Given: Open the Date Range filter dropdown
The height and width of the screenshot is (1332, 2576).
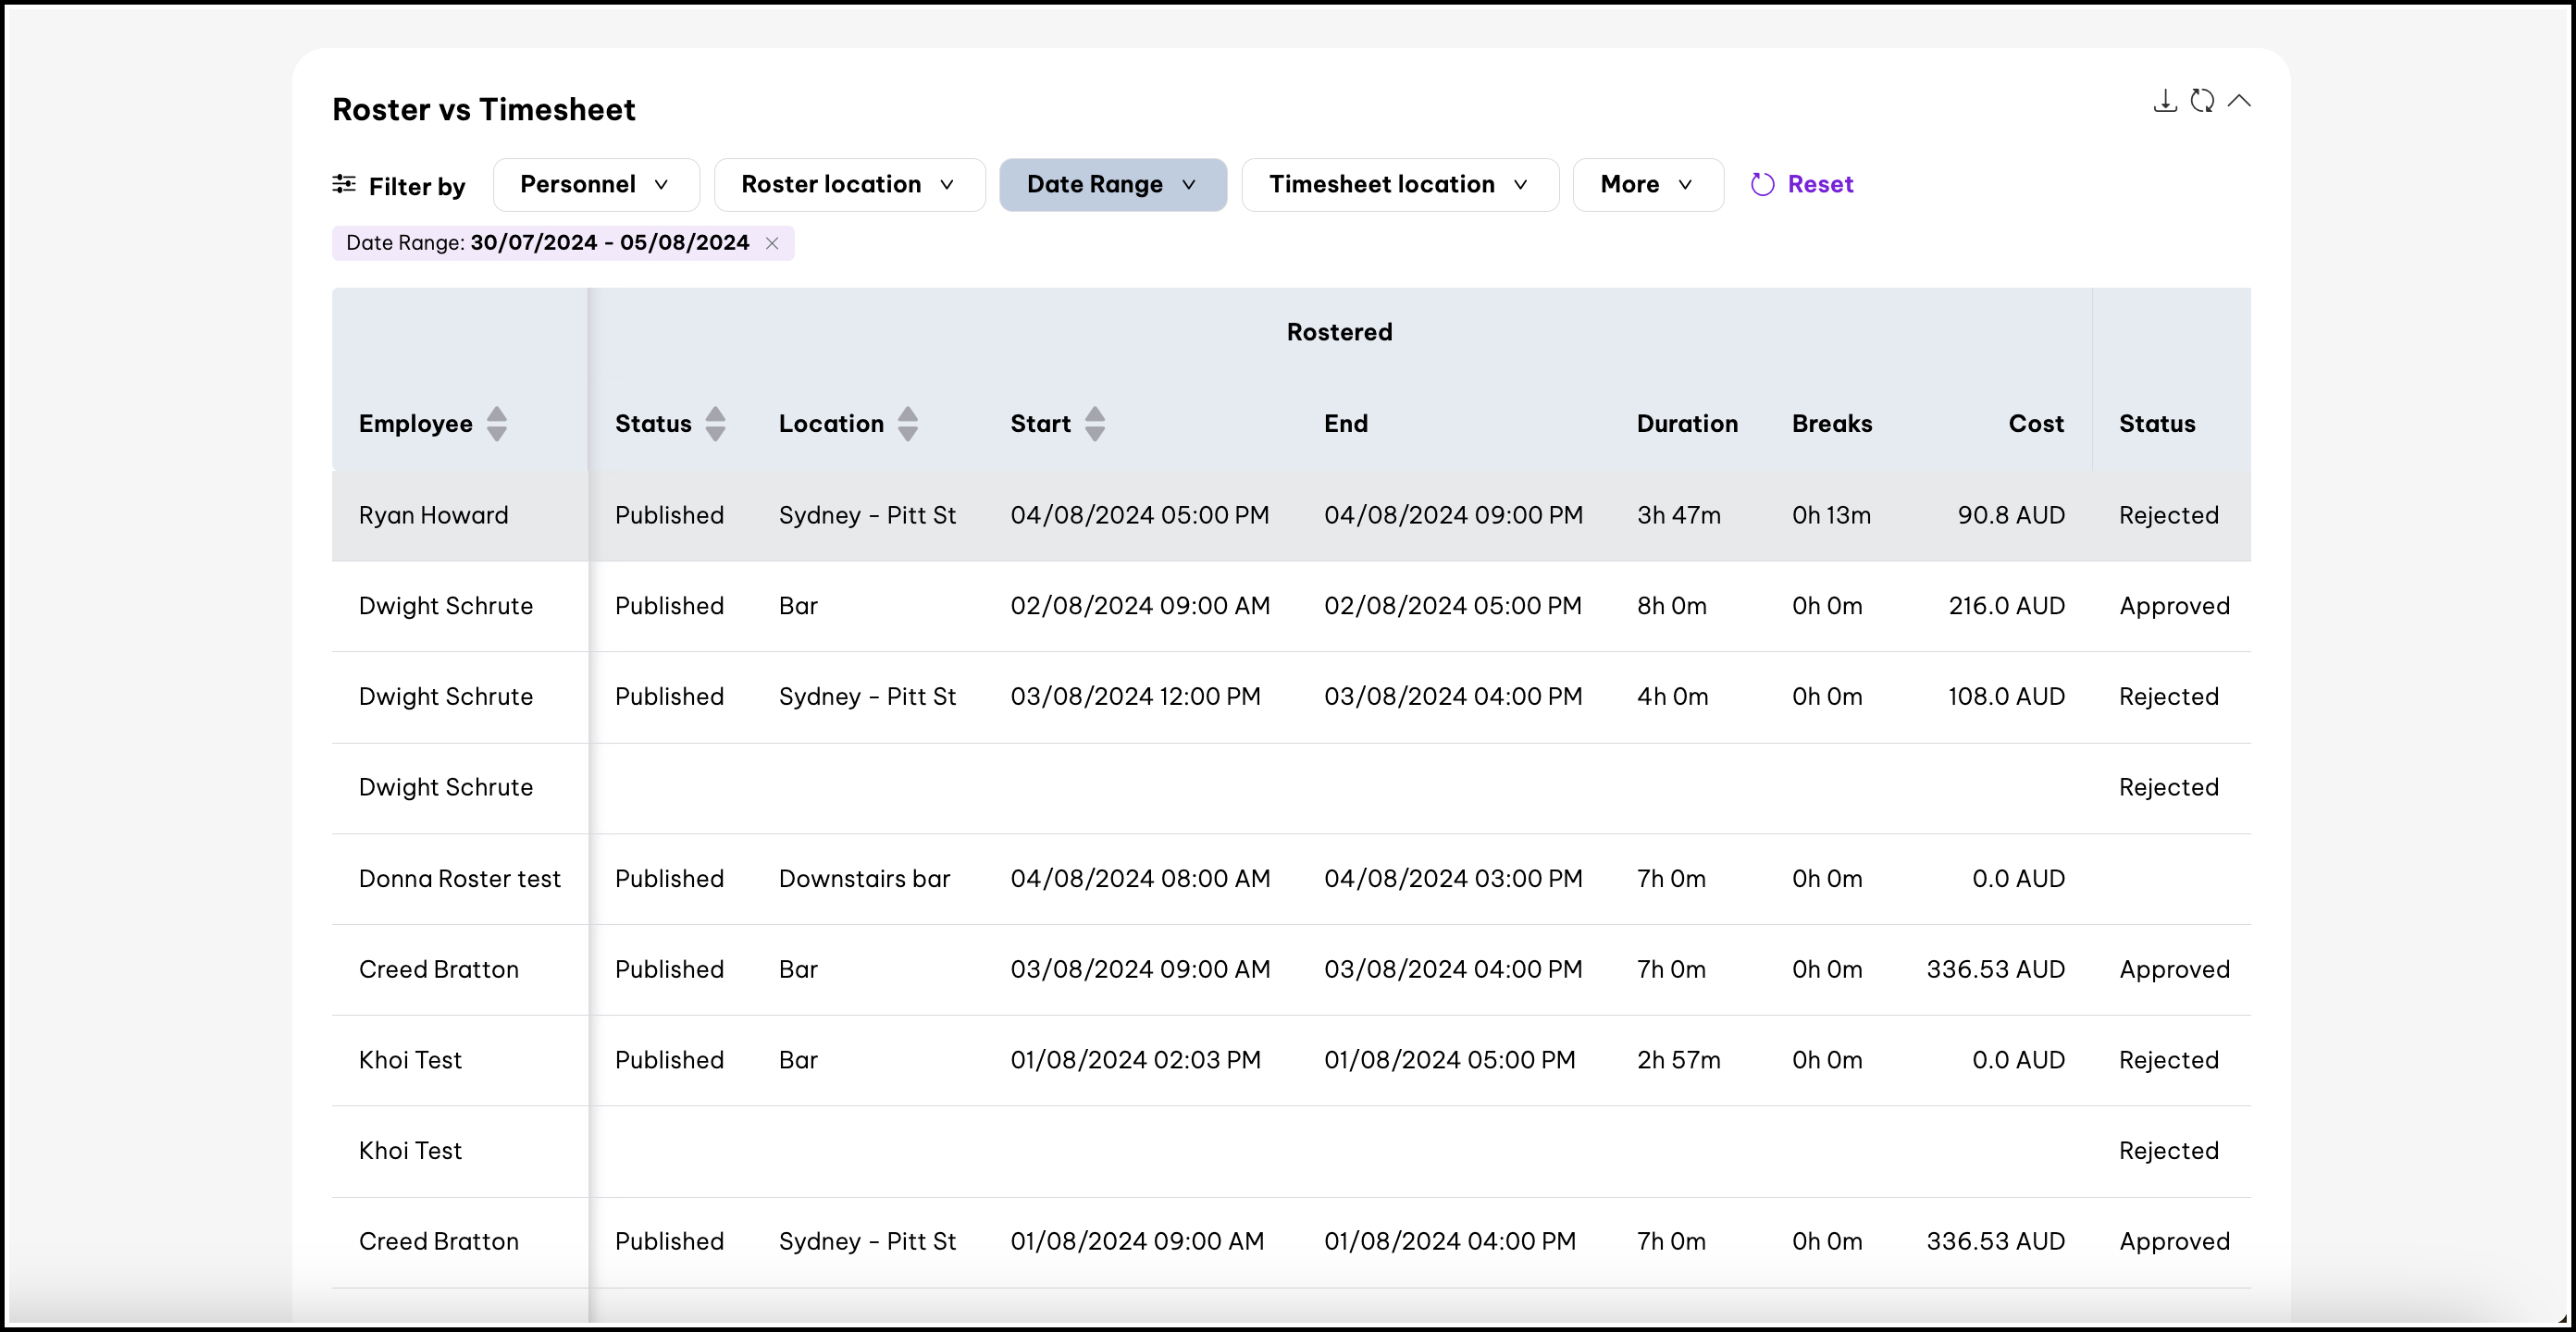Looking at the screenshot, I should tap(1112, 184).
